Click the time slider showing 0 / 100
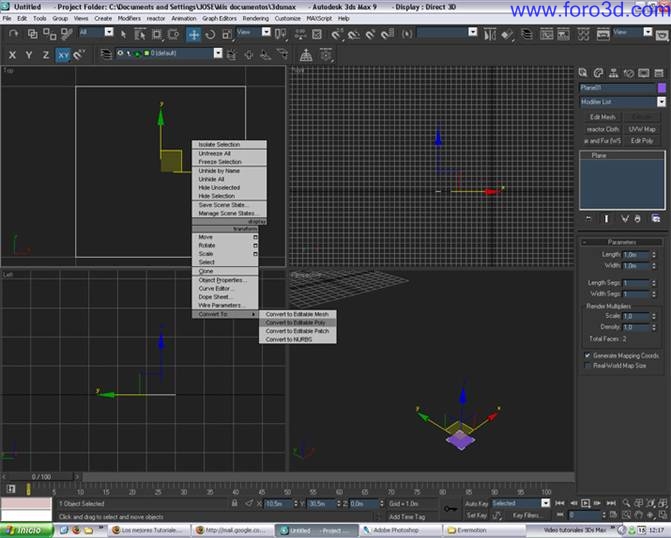The width and height of the screenshot is (671, 538). pyautogui.click(x=41, y=476)
